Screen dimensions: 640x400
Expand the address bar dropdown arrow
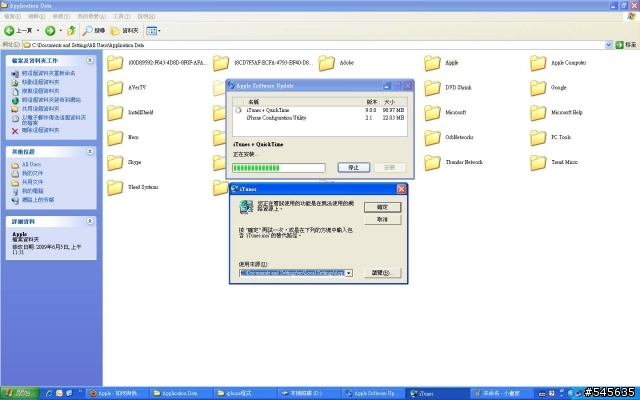(608, 45)
